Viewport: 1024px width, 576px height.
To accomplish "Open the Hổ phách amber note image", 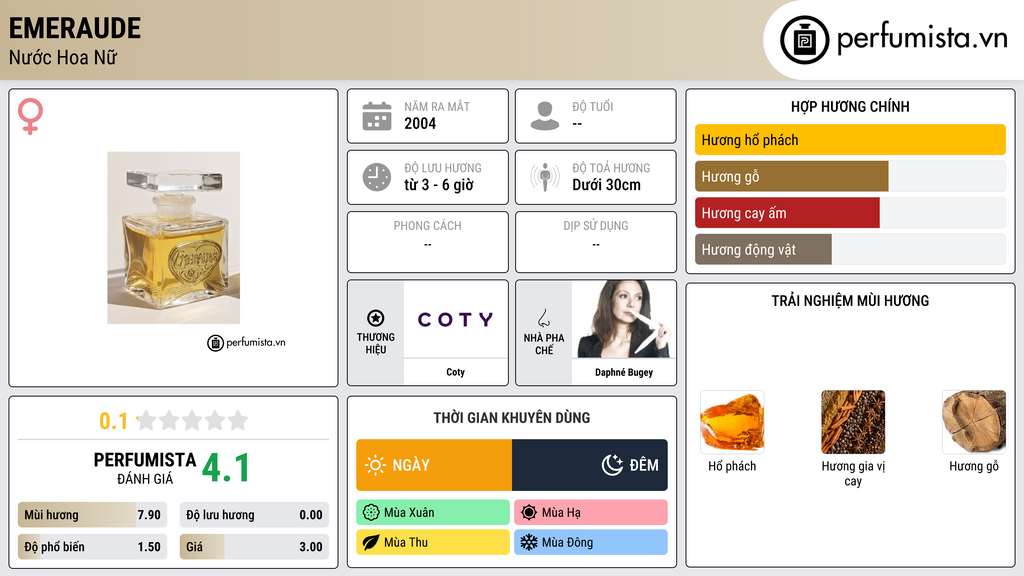I will pyautogui.click(x=732, y=422).
